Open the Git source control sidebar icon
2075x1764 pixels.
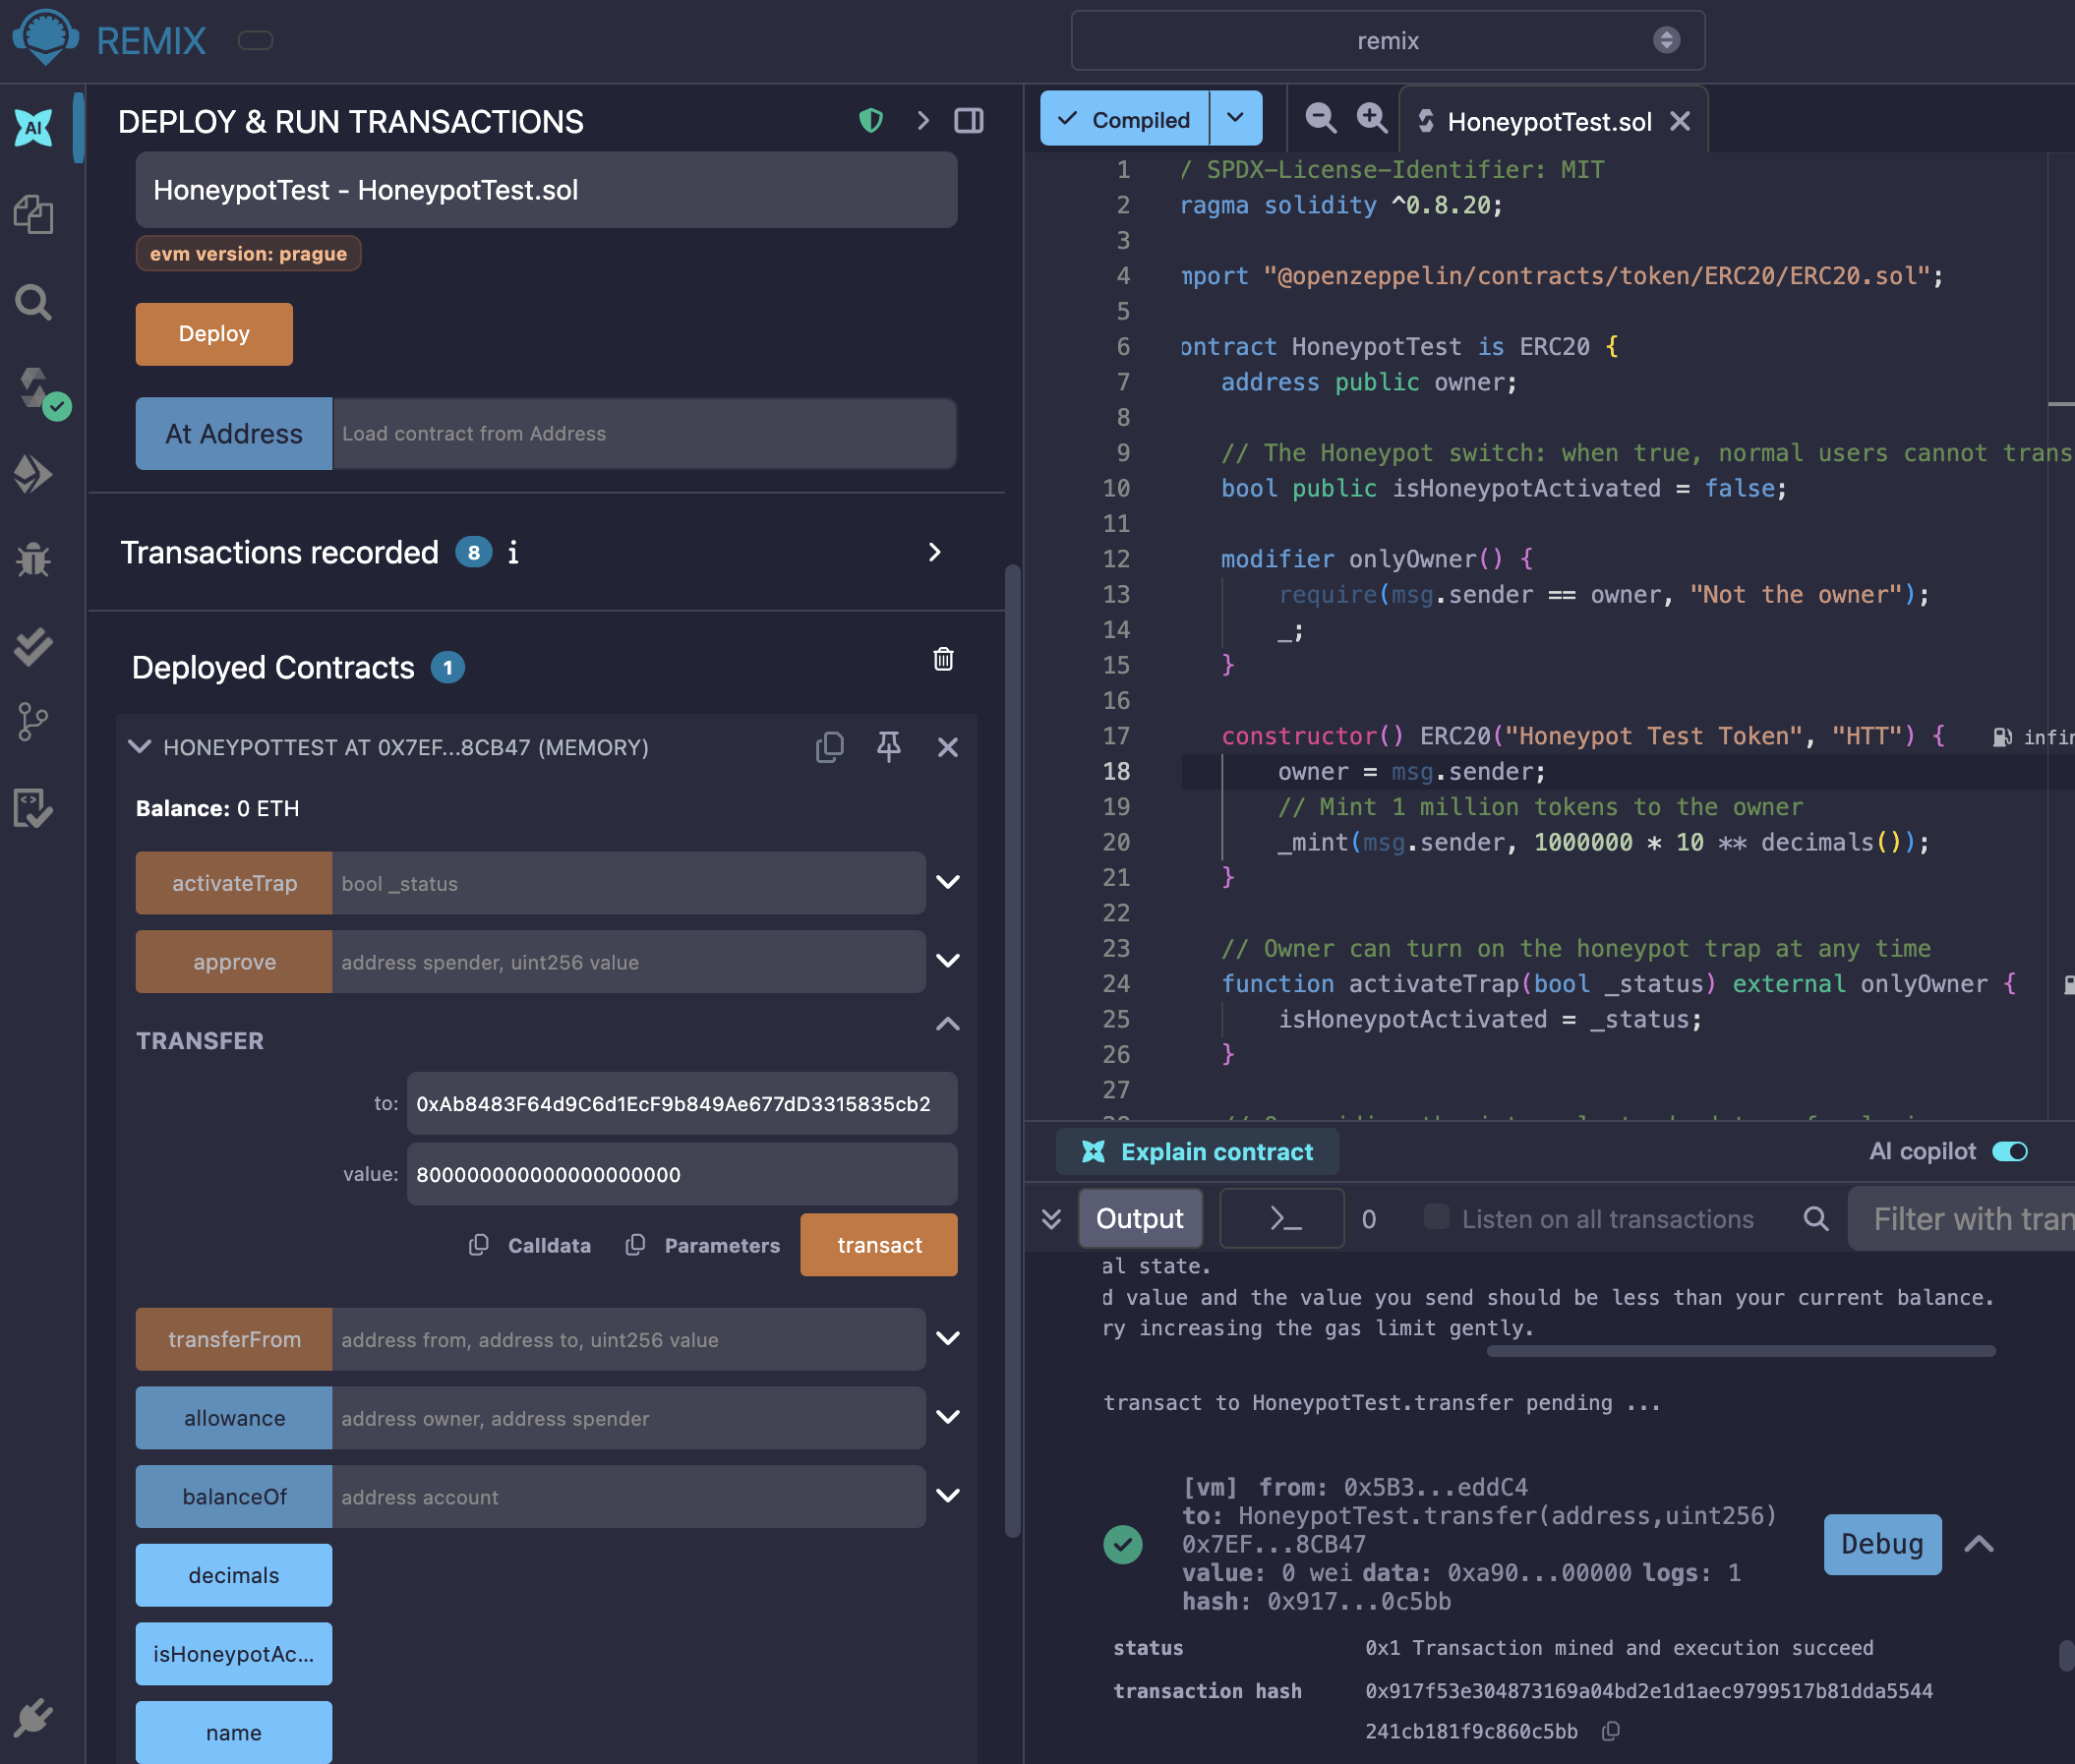point(33,721)
